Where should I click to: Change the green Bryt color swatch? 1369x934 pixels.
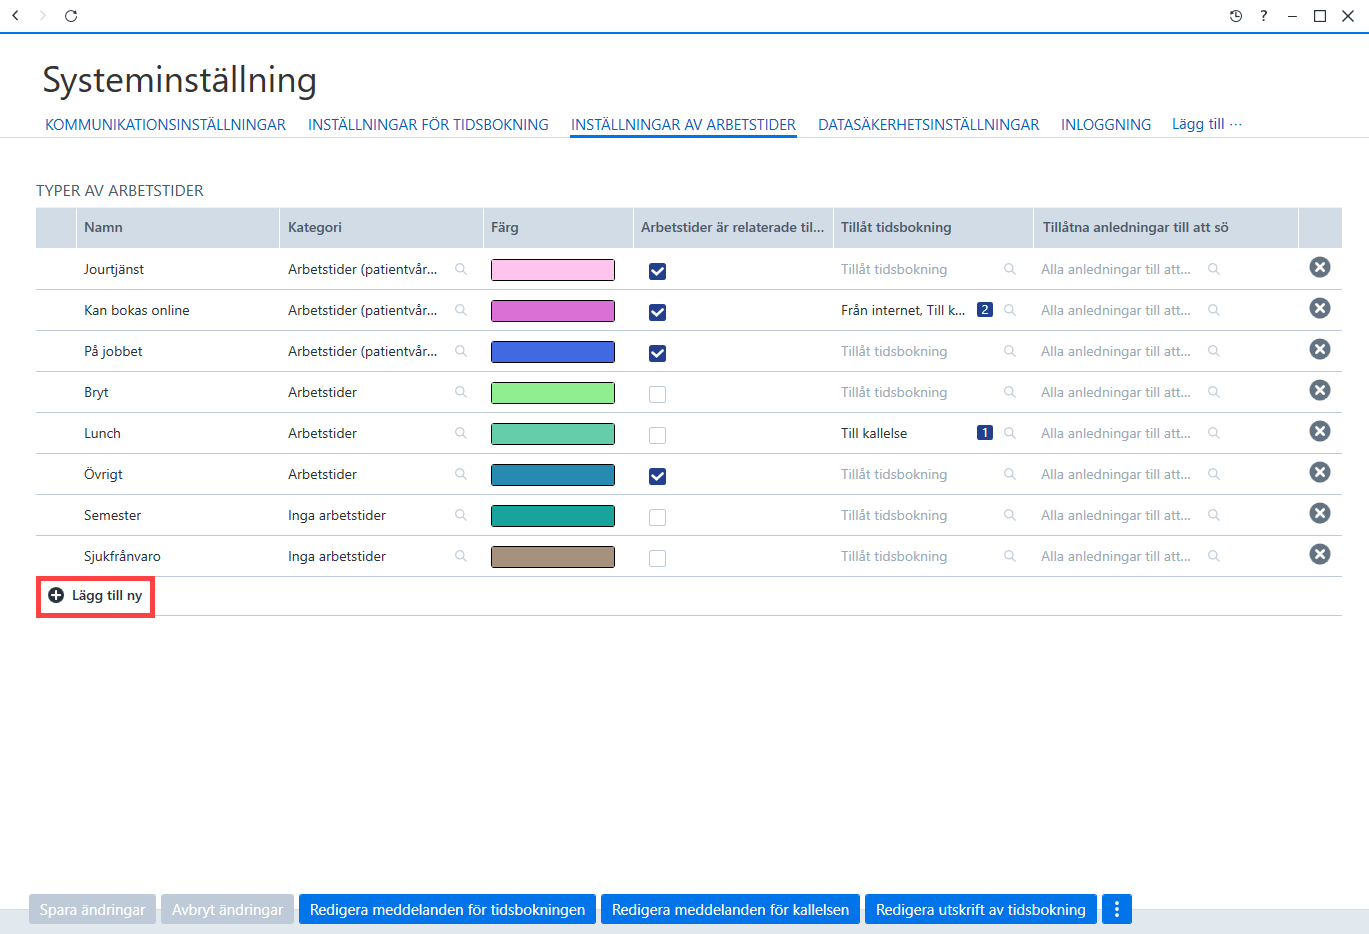553,393
